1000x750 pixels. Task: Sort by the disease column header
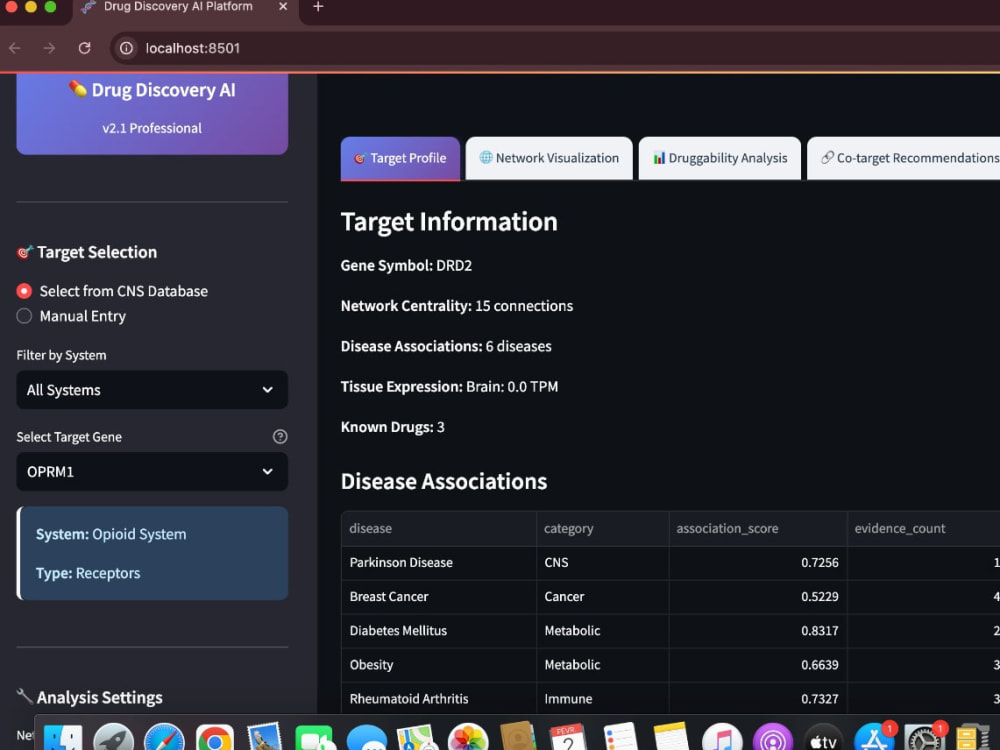(x=439, y=529)
